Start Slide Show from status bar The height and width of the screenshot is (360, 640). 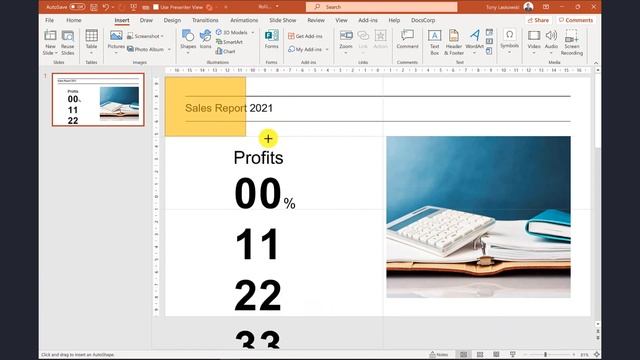pyautogui.click(x=512, y=355)
